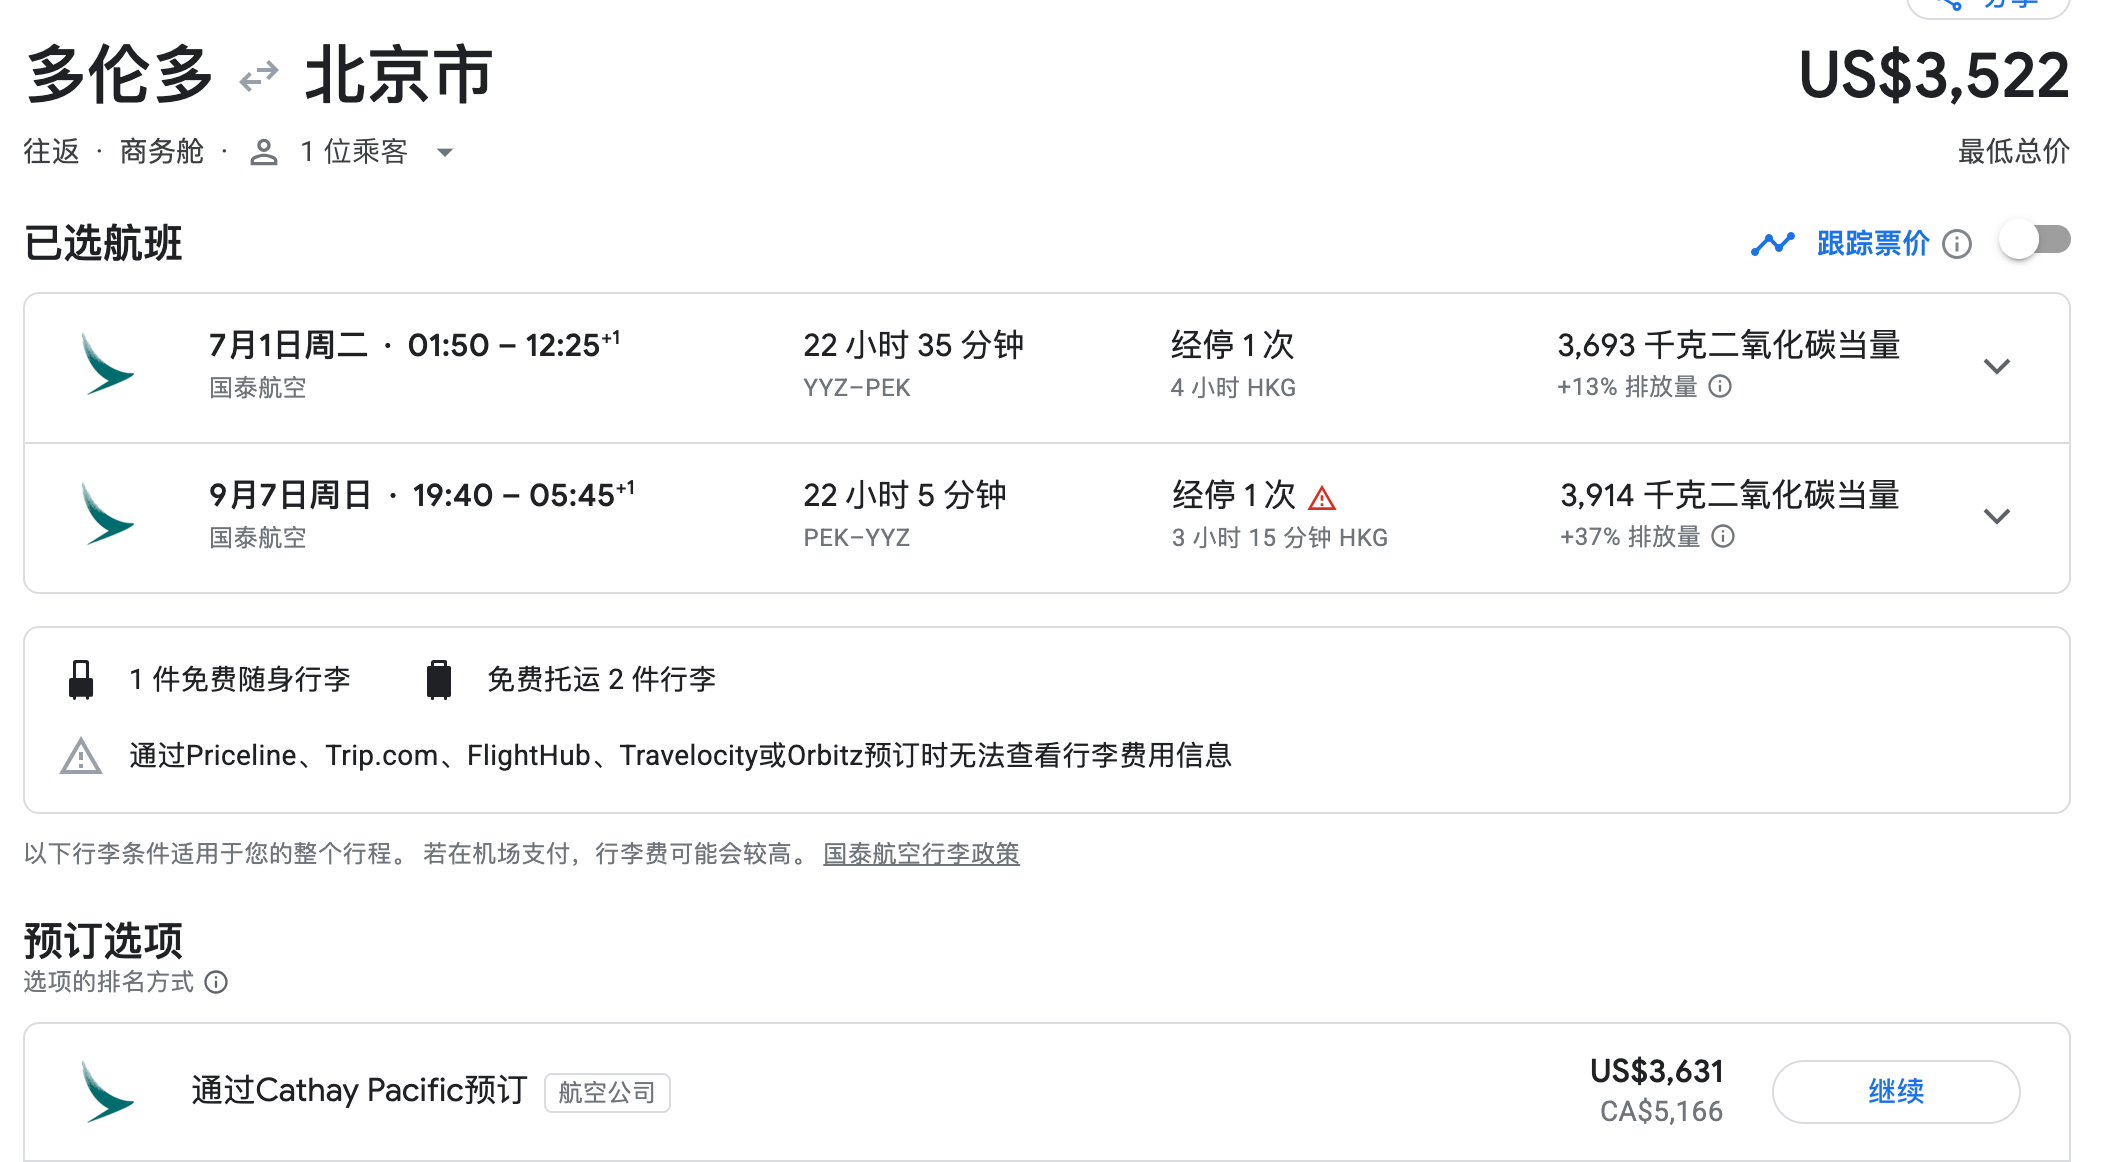The width and height of the screenshot is (2112, 1162).
Task: Click the baggage warning triangle icon
Action: (x=81, y=756)
